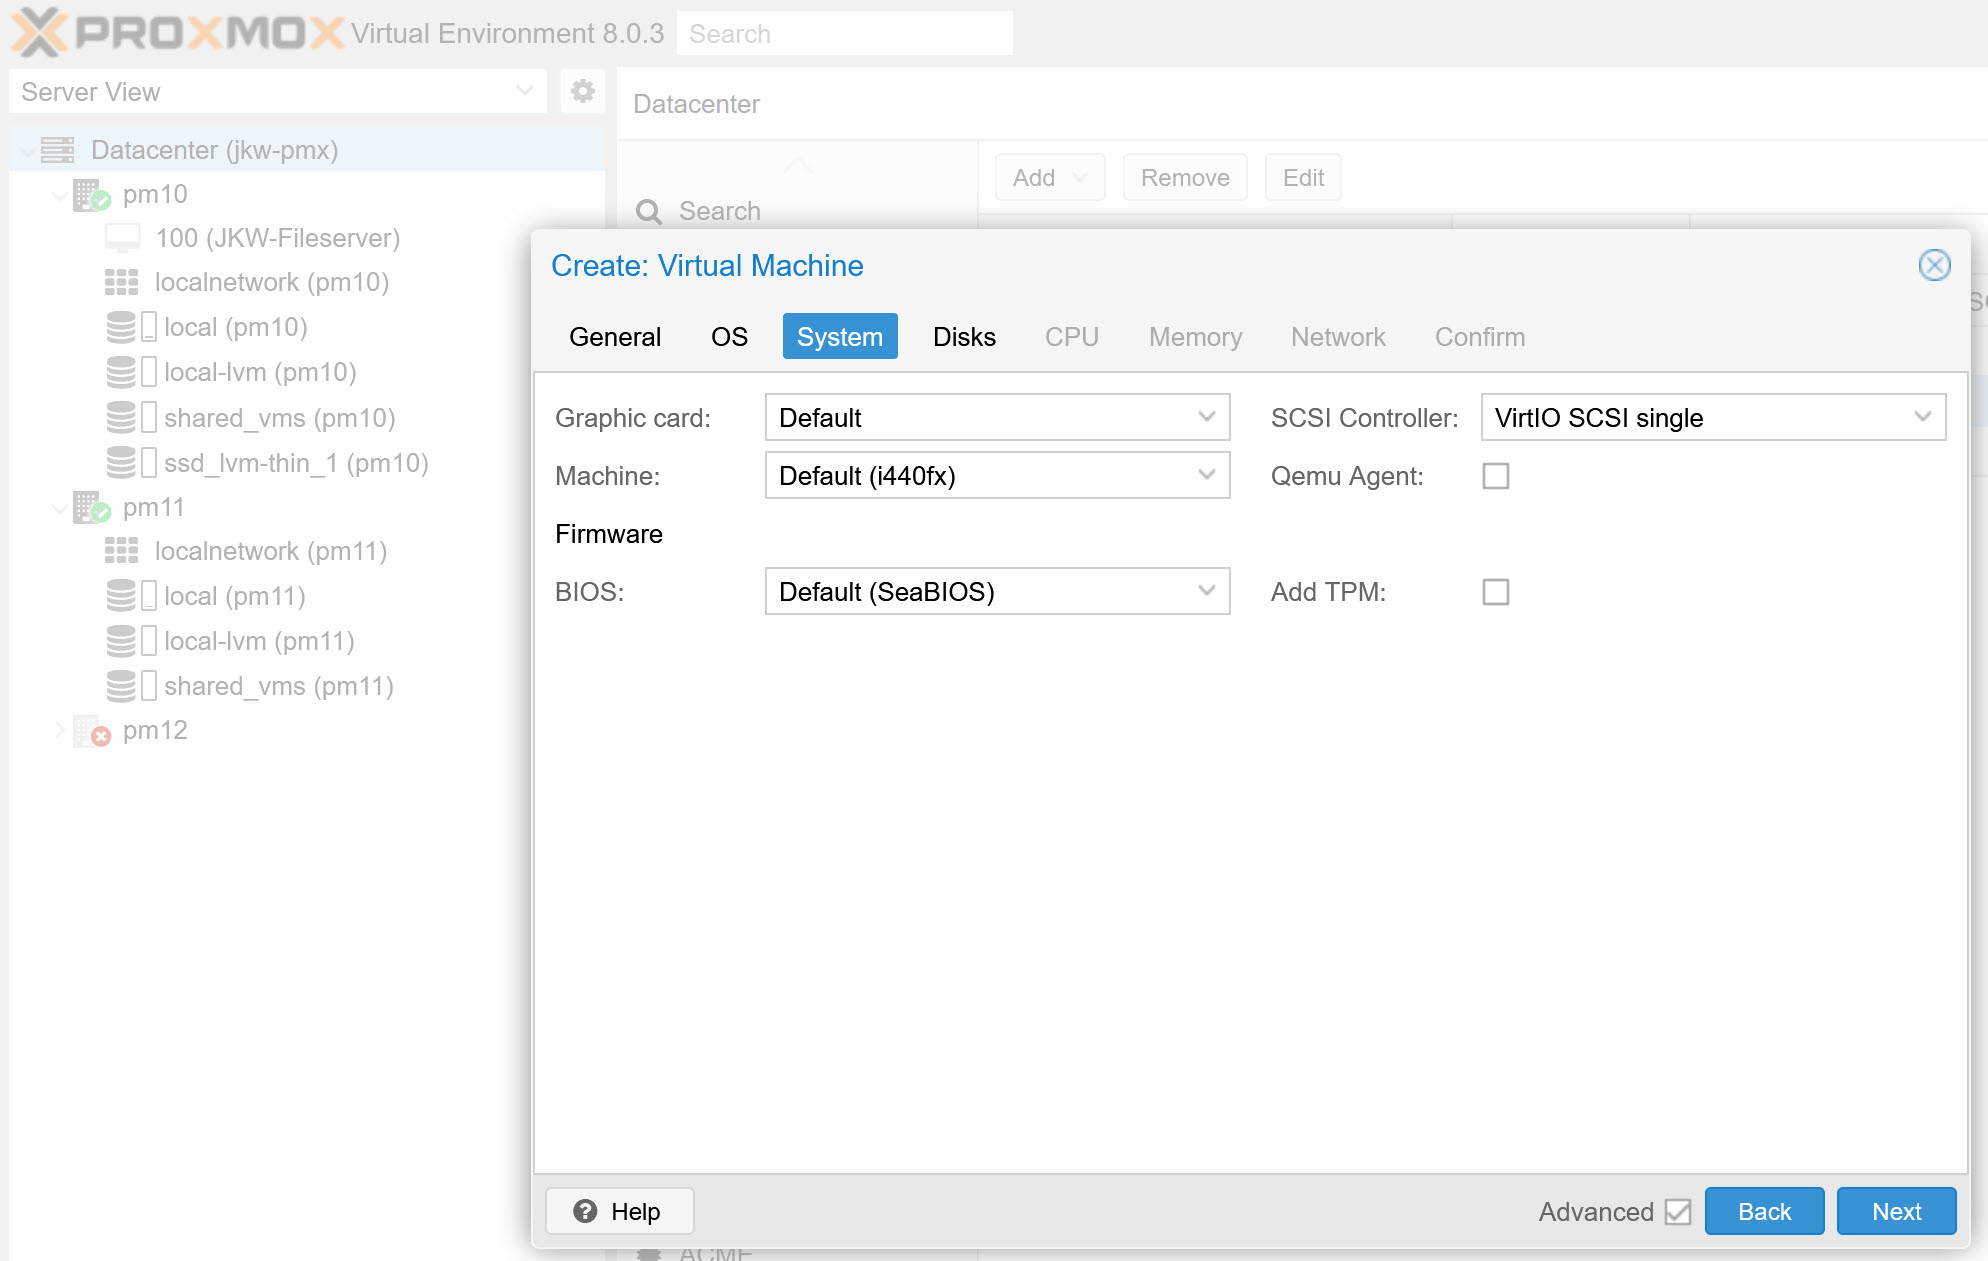Click the pm11 node icon

coord(88,507)
